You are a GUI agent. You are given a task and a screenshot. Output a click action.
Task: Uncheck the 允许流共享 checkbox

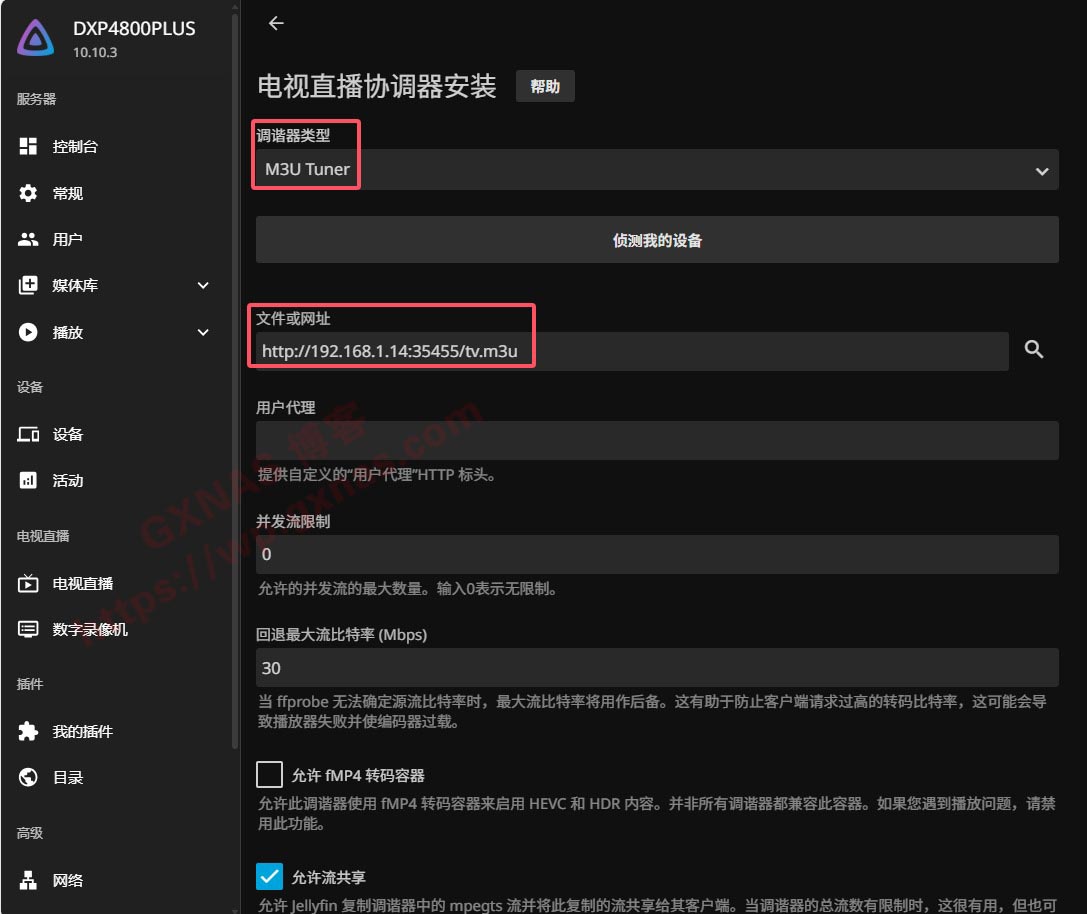click(x=269, y=877)
